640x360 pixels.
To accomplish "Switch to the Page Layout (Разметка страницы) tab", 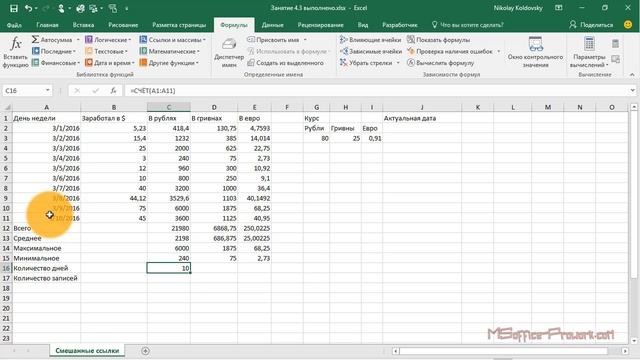I will [x=179, y=25].
